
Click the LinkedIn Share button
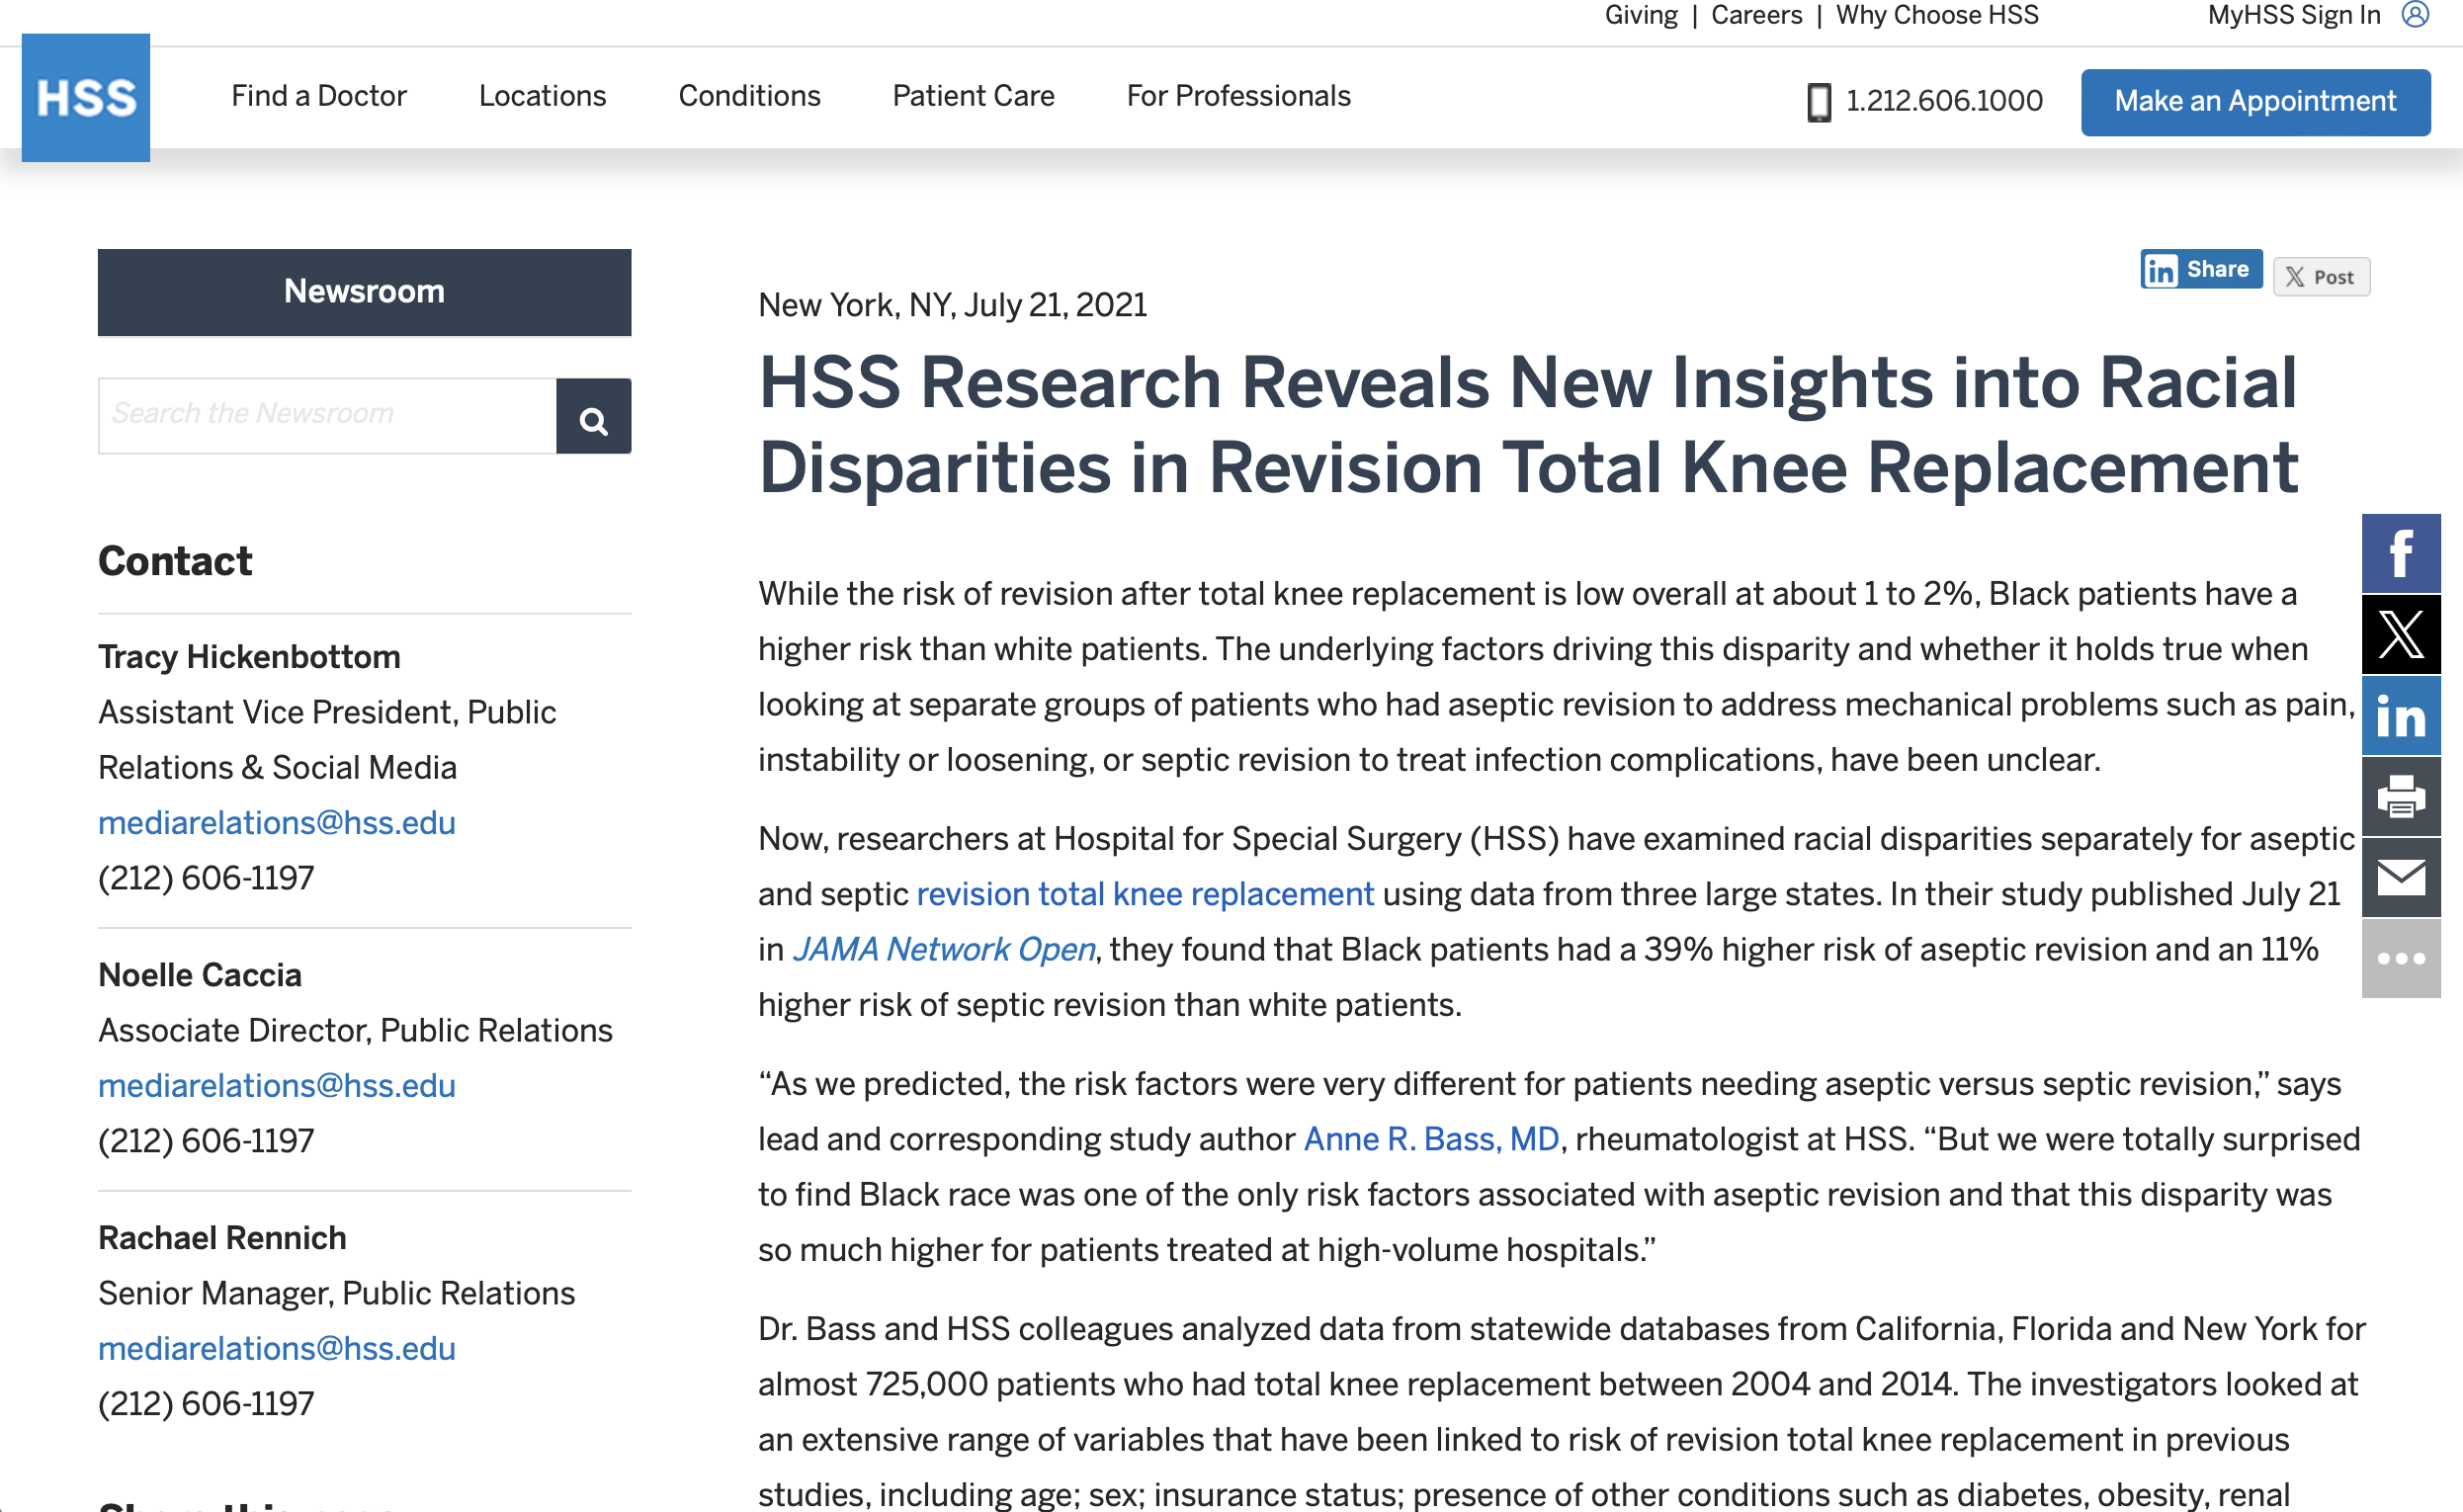(2200, 269)
